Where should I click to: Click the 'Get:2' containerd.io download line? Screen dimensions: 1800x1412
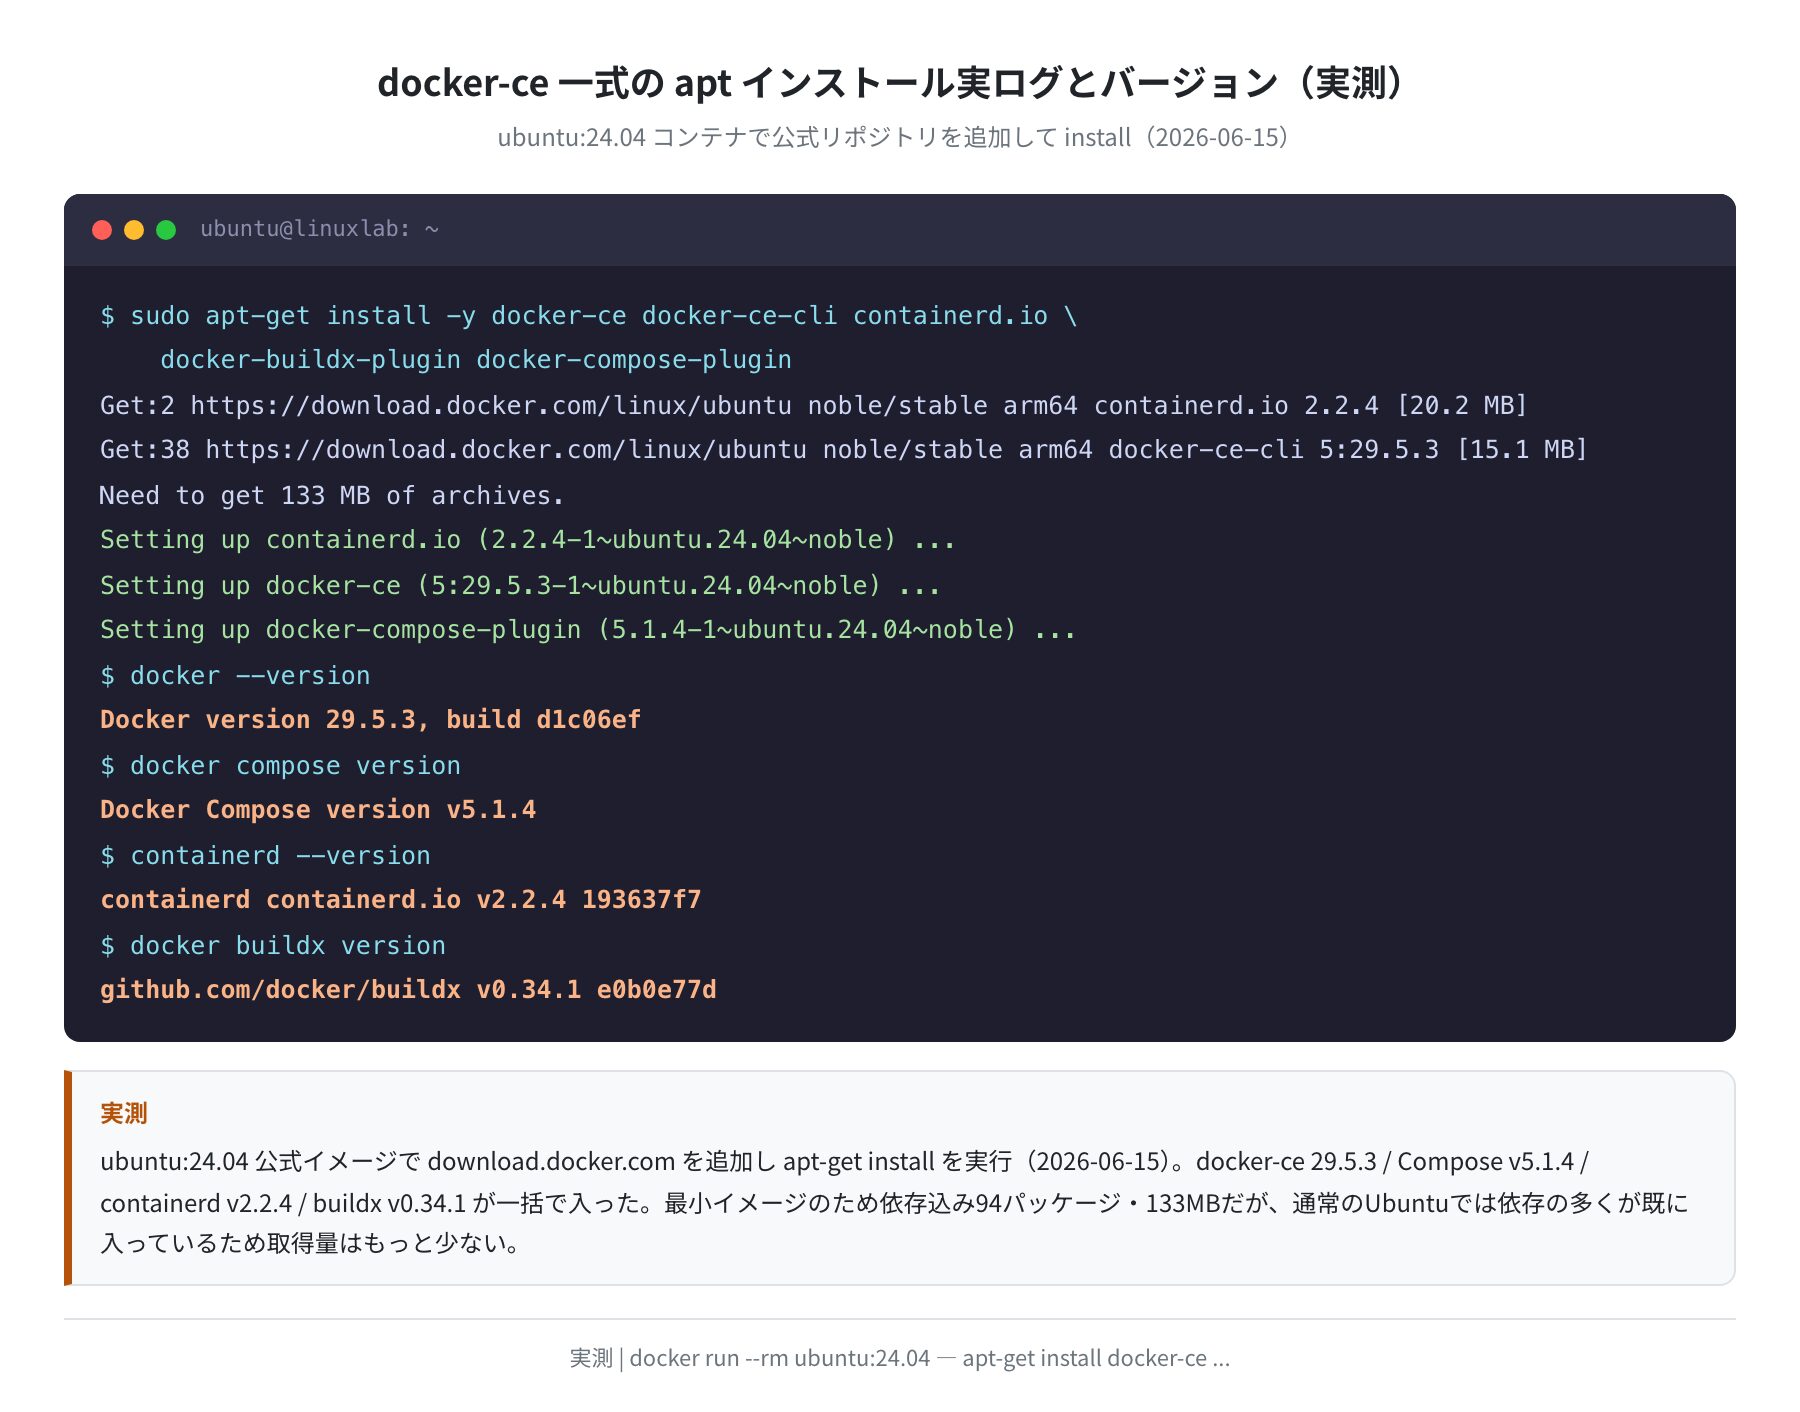click(x=814, y=405)
